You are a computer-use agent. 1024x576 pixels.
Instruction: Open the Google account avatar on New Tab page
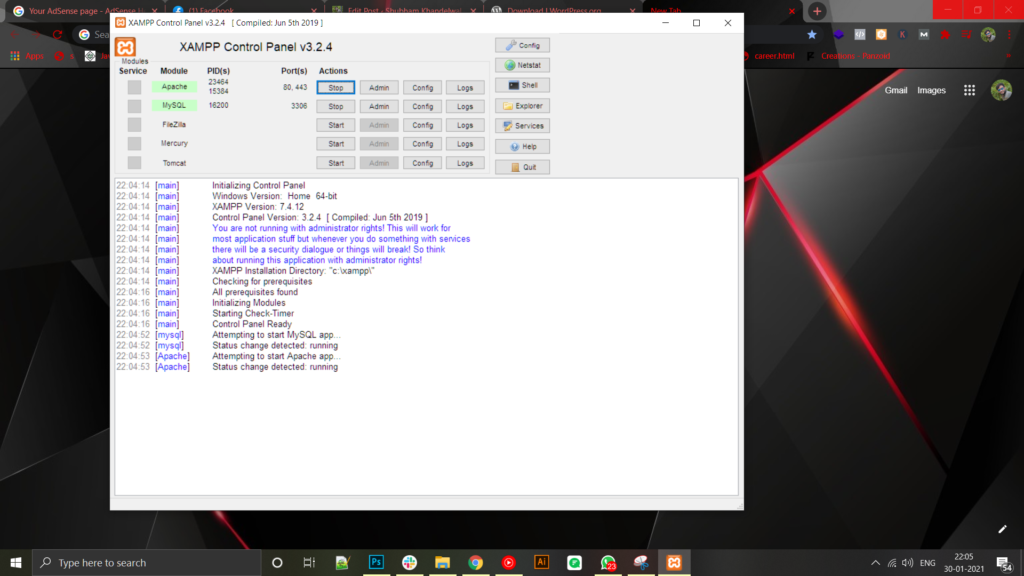pyautogui.click(x=1001, y=90)
